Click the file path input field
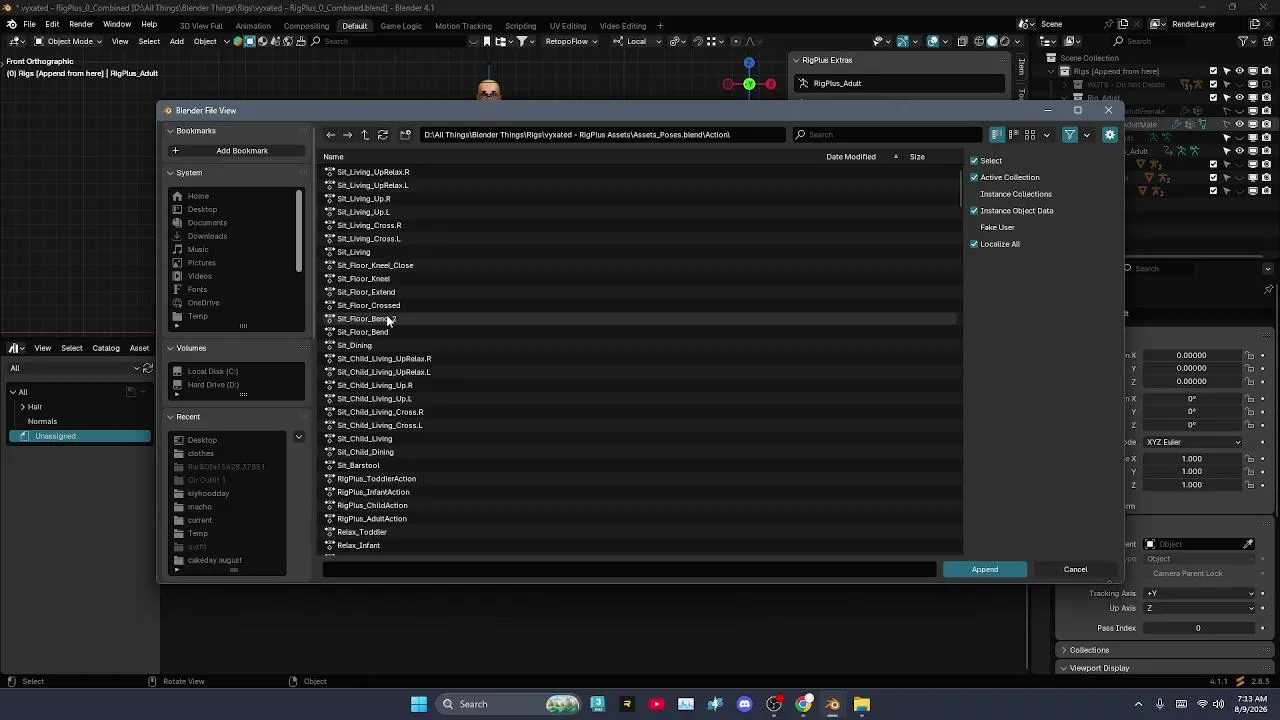The width and height of the screenshot is (1280, 720). coord(601,135)
